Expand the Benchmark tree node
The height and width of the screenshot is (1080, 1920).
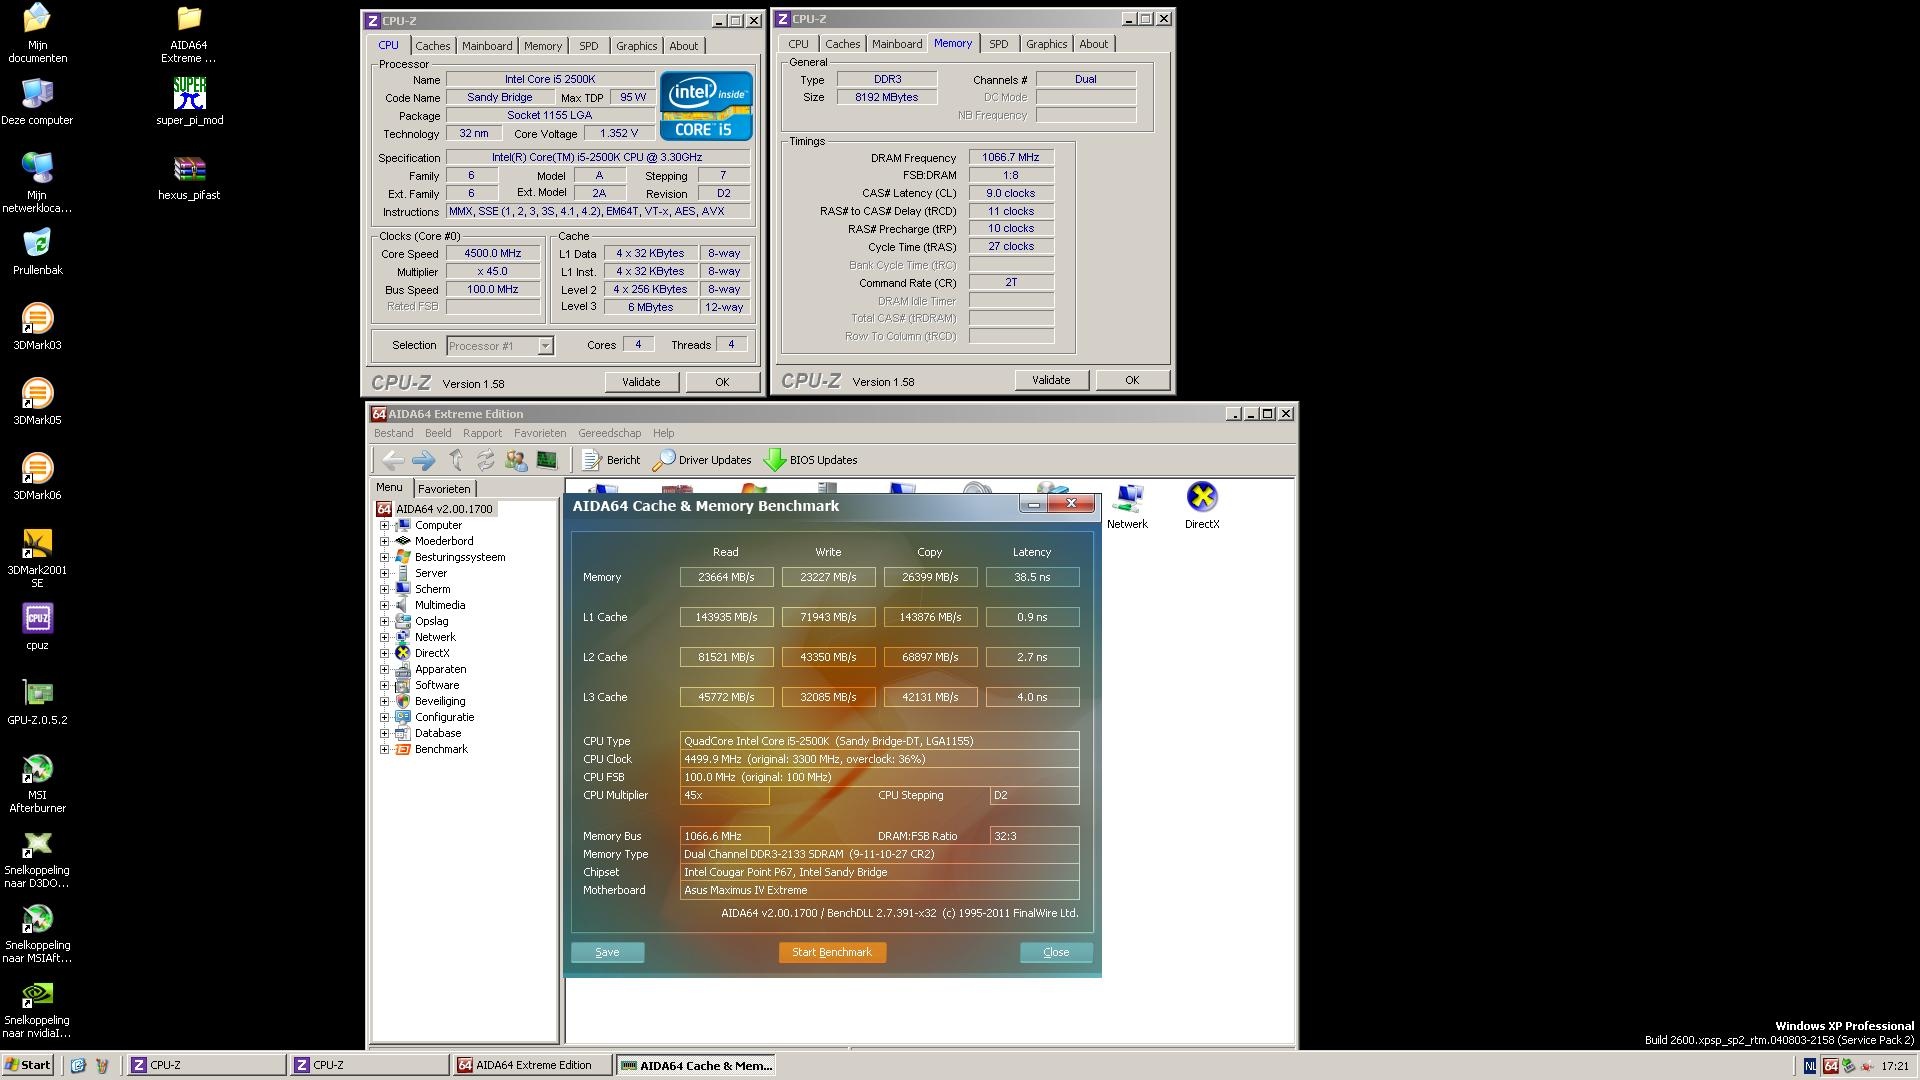click(x=384, y=749)
